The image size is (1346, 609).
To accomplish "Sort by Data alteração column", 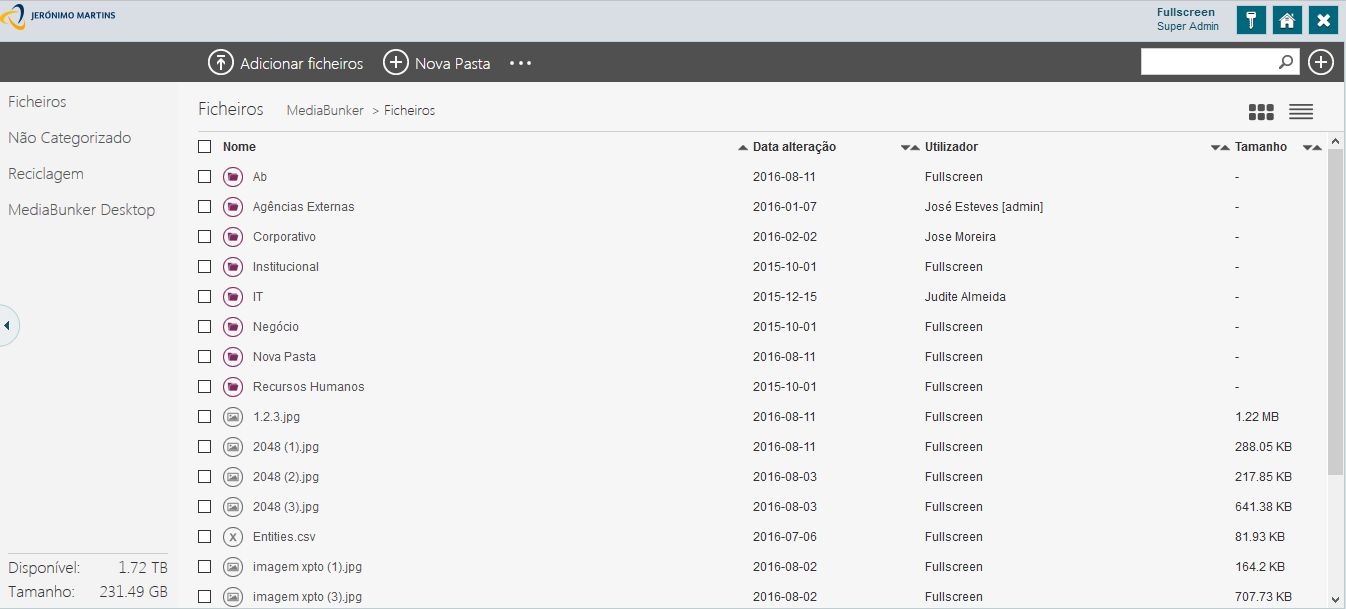I will point(794,147).
